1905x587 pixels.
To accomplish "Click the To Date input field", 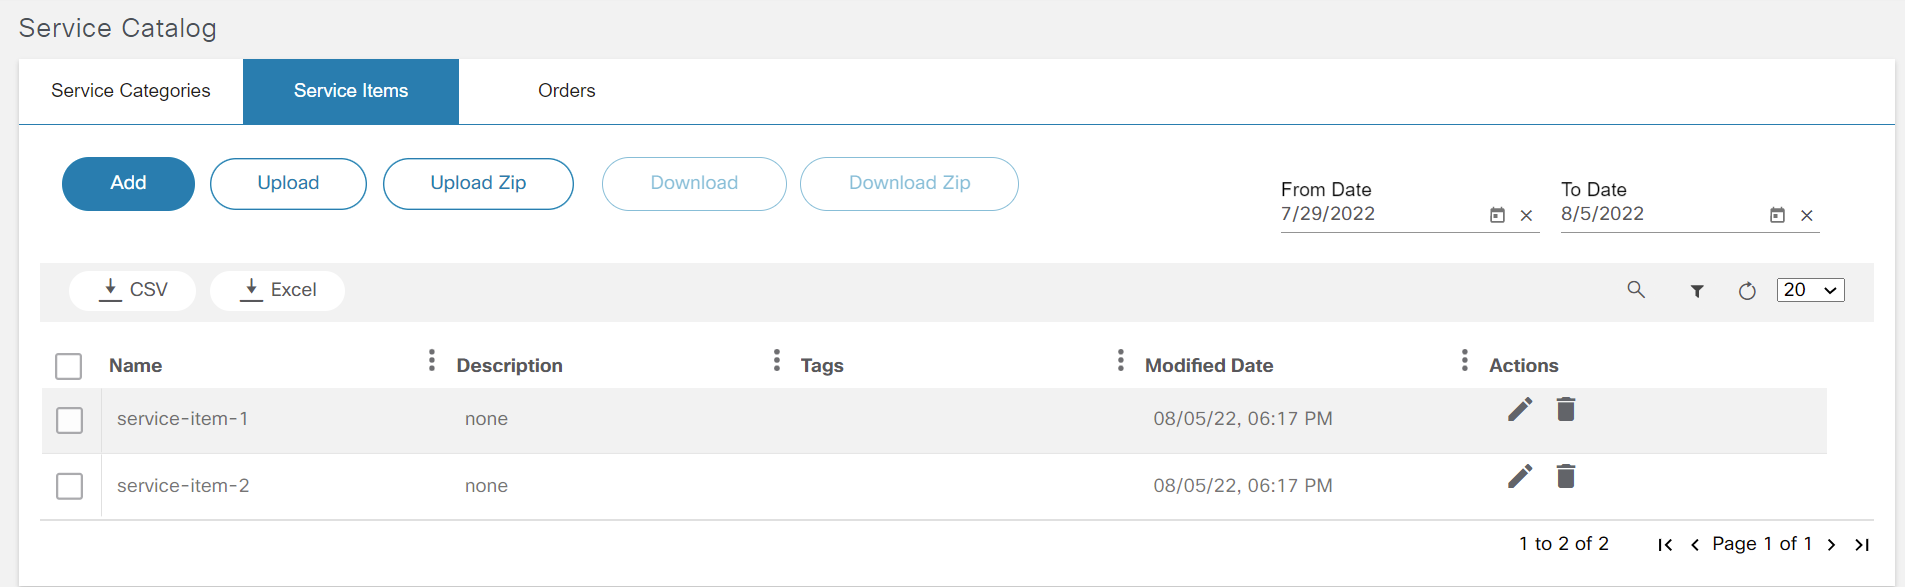I will (1660, 214).
